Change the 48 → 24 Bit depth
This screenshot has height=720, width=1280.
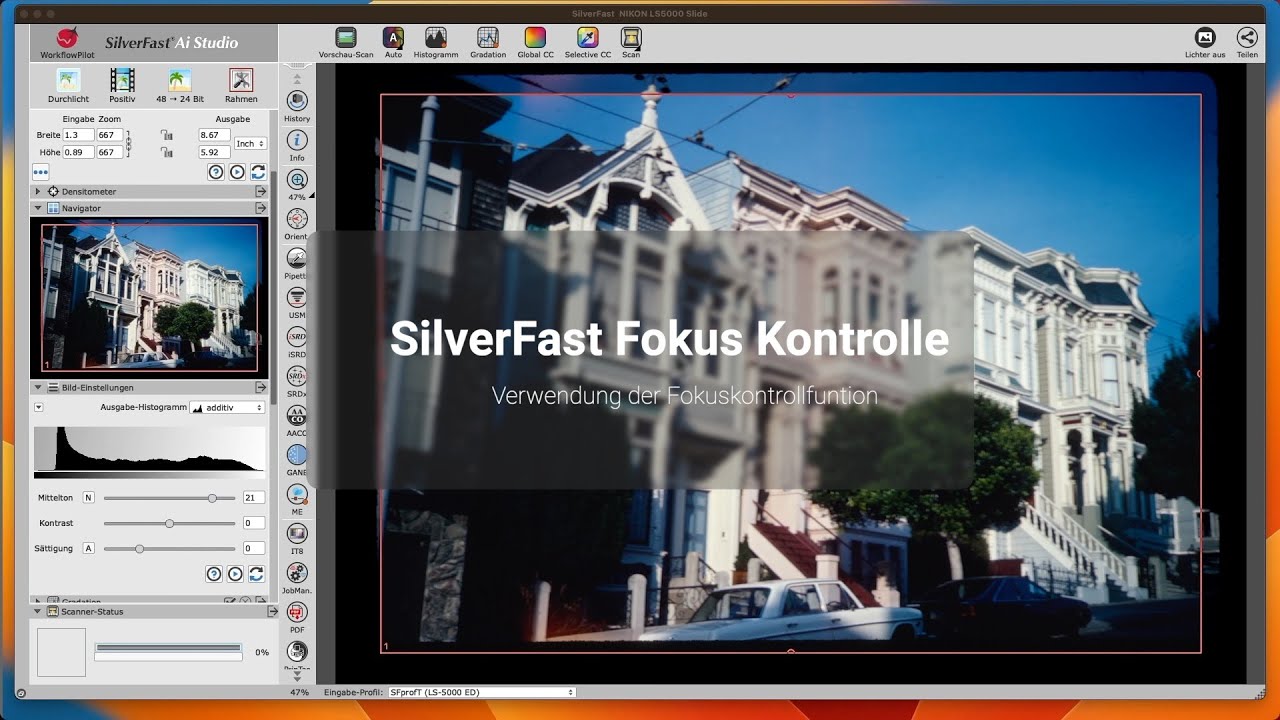pos(180,86)
